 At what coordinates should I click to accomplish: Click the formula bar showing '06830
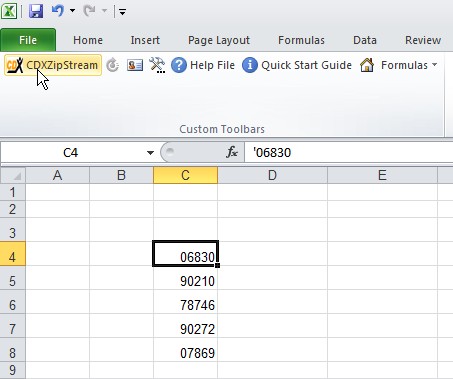[348, 153]
